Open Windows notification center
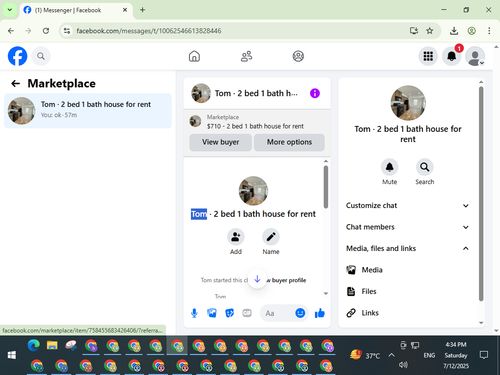Image resolution: width=500 pixels, height=375 pixels. [x=484, y=355]
